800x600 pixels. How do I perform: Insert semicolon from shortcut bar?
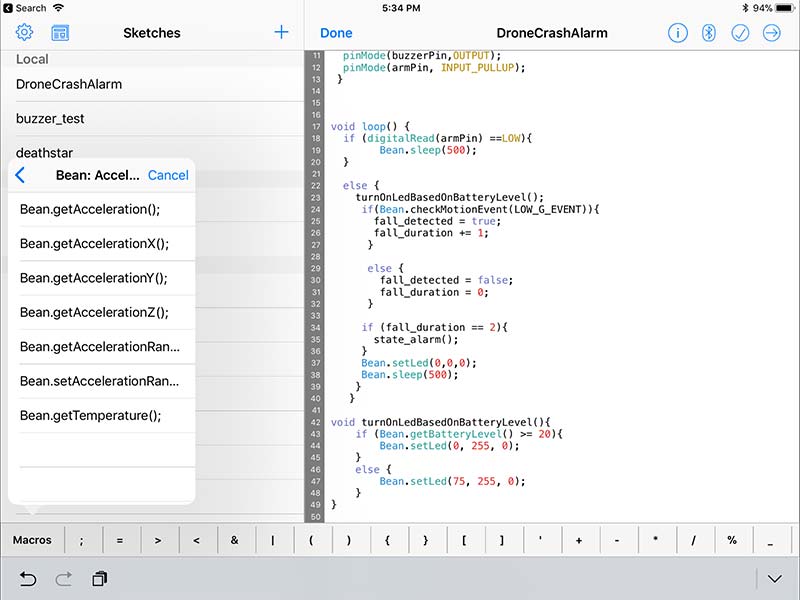(81, 540)
